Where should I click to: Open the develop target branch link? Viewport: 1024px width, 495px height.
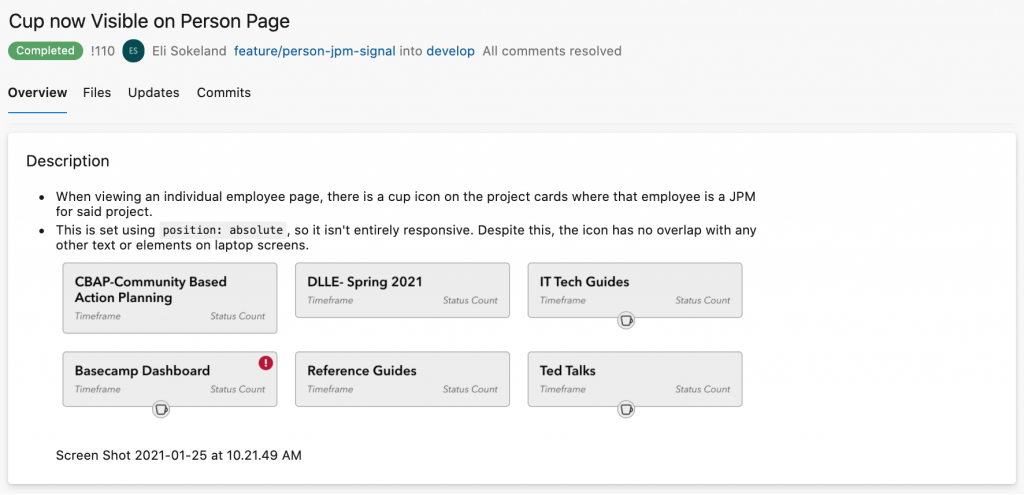450,51
